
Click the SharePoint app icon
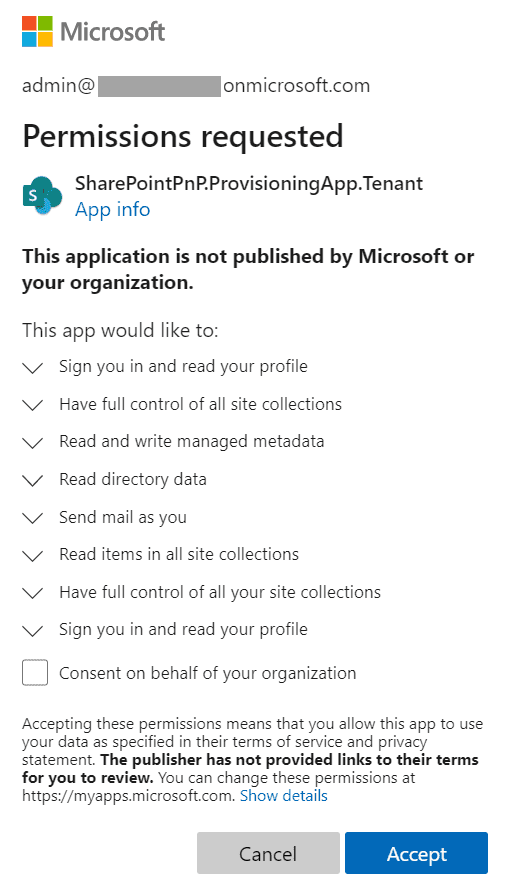click(42, 196)
